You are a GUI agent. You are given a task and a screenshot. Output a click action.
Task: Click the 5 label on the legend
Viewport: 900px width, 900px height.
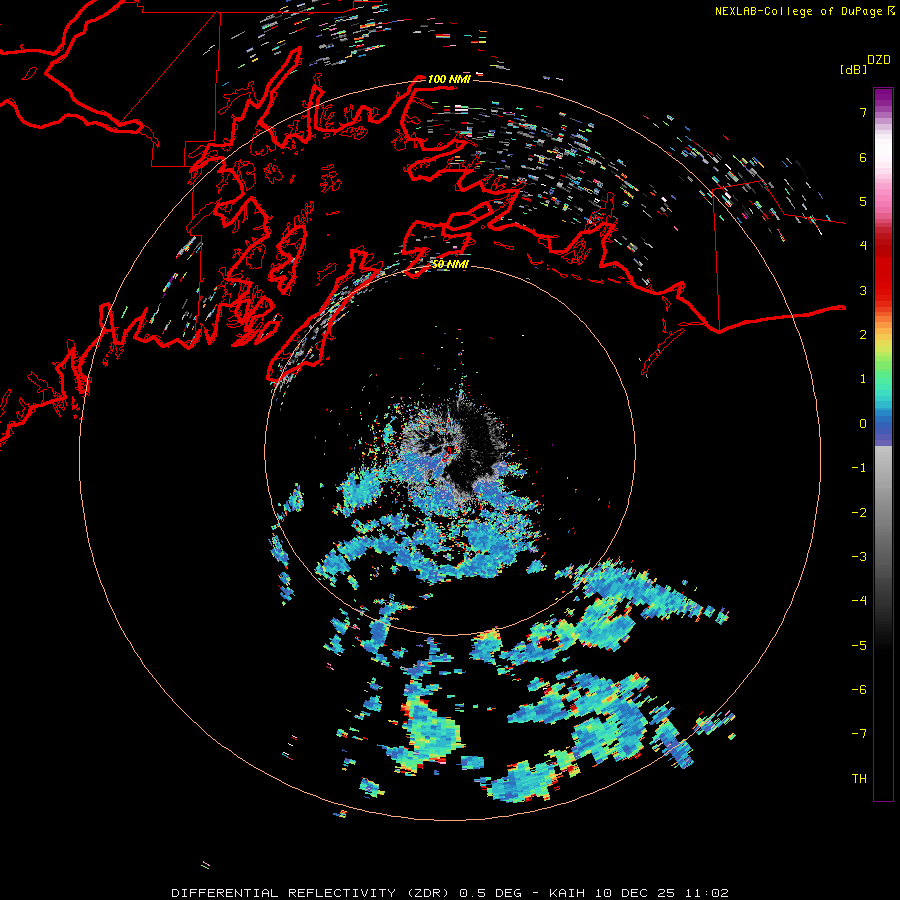pos(863,201)
